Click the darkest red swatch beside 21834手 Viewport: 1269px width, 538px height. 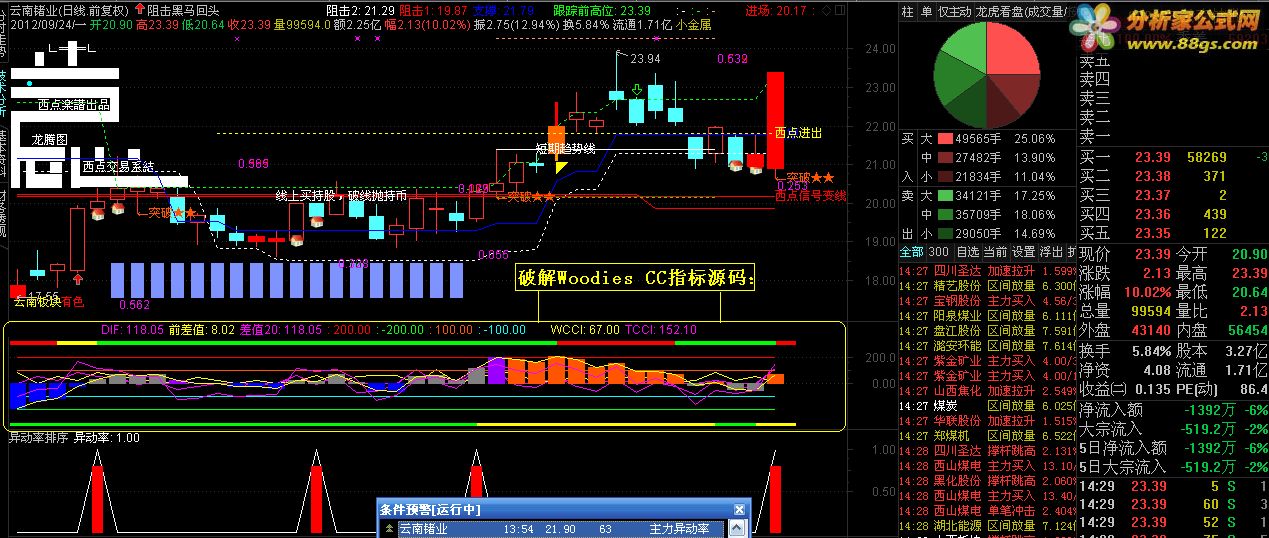944,176
